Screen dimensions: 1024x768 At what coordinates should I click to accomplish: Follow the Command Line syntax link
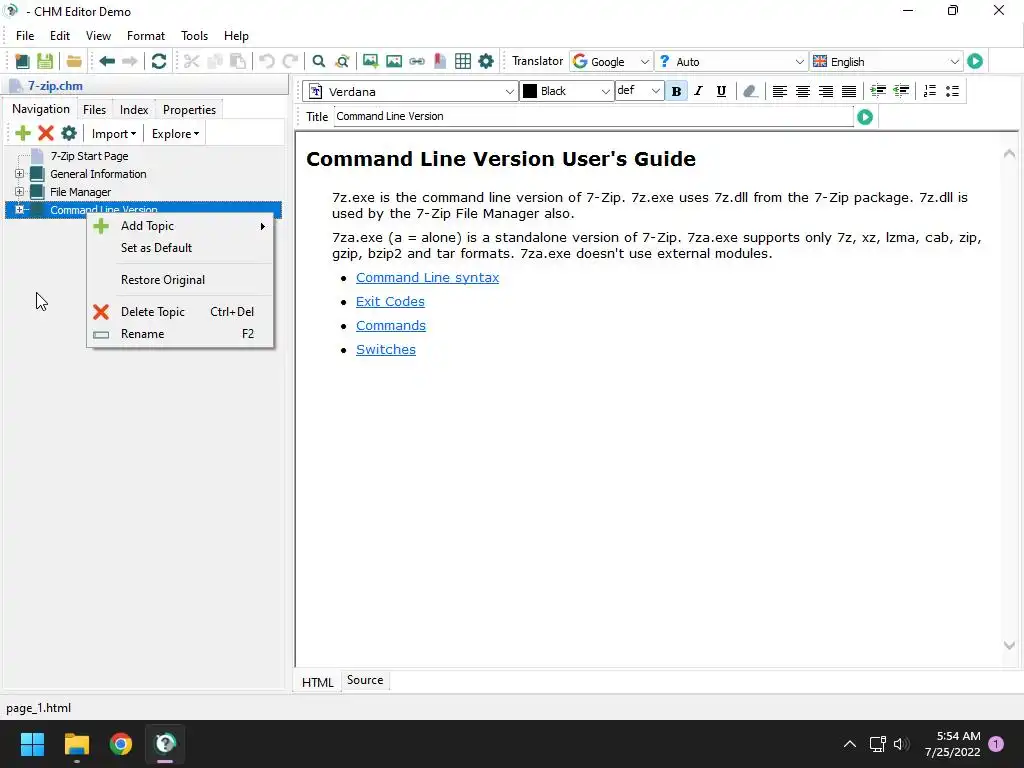point(427,278)
